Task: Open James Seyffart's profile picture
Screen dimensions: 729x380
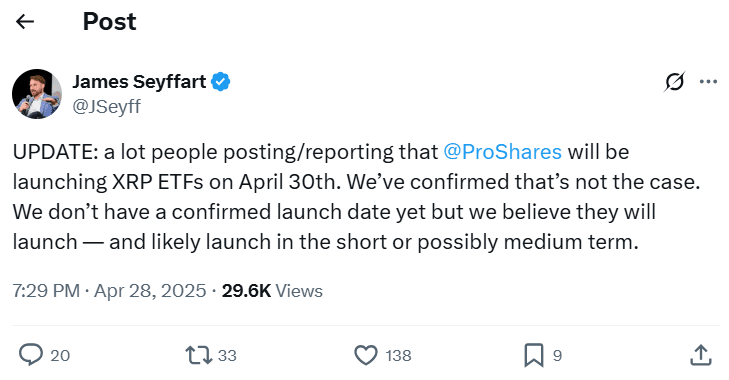Action: click(37, 94)
